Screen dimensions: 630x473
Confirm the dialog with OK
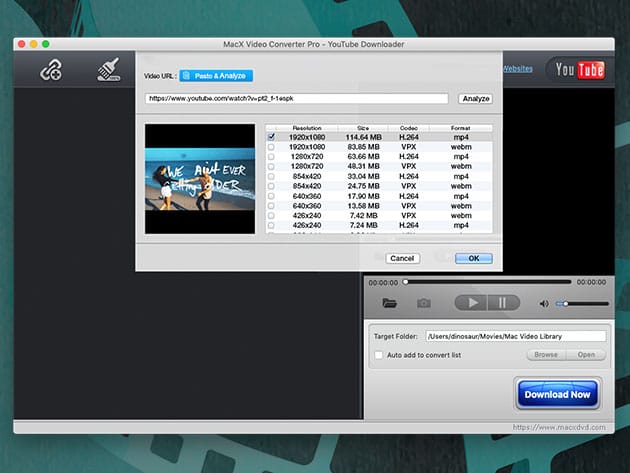click(x=473, y=258)
